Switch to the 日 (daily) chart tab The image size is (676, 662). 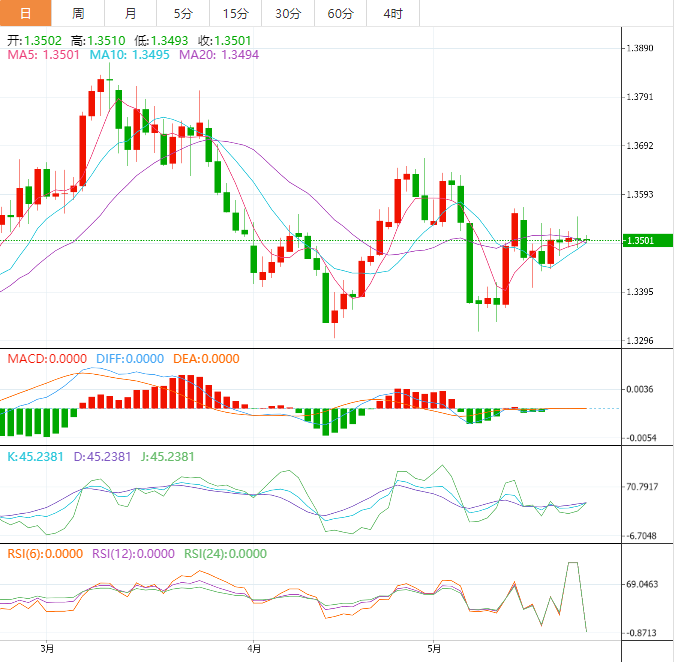[x=26, y=13]
